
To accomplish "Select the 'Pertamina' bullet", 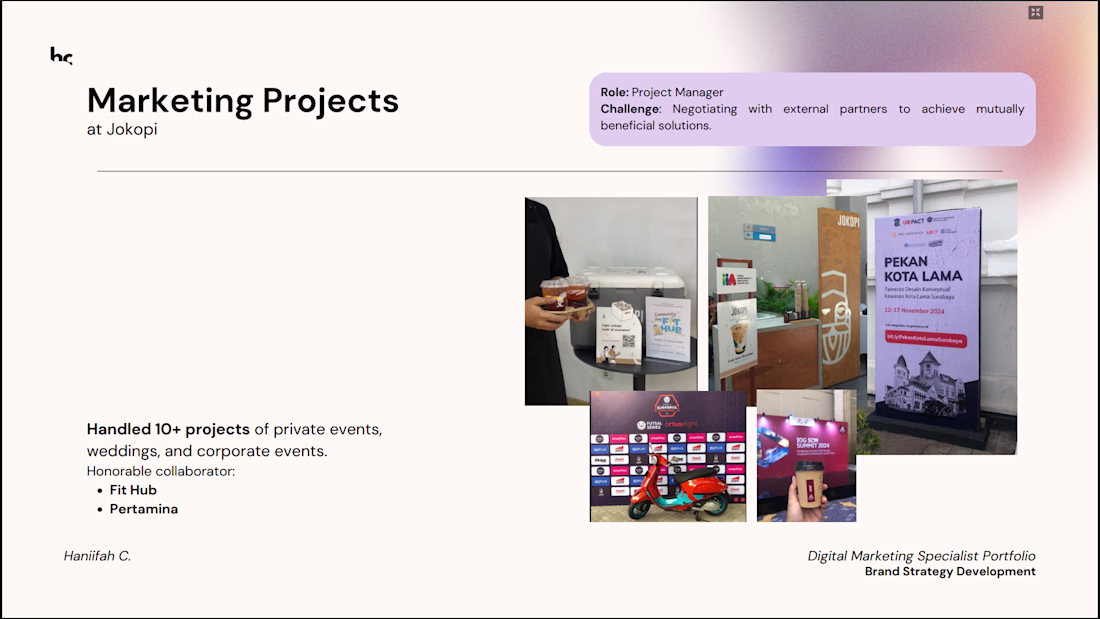I will pos(144,509).
